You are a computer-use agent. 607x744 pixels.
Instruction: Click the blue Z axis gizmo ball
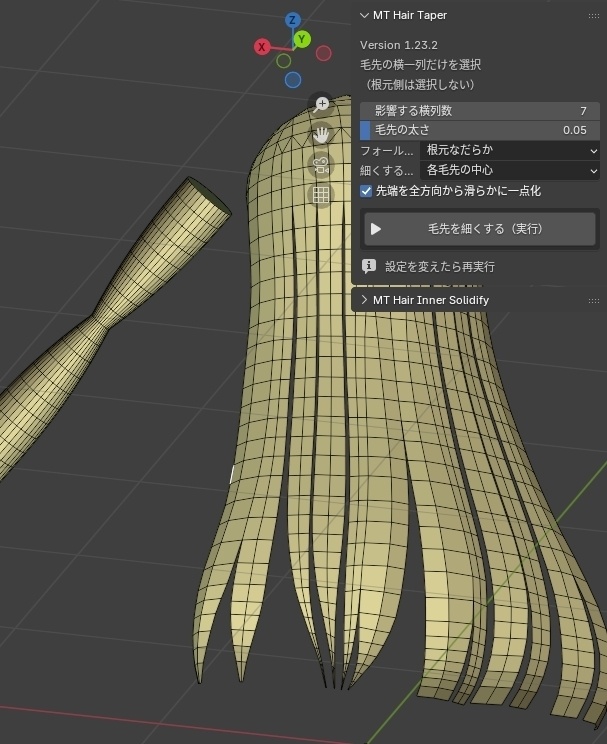point(293,20)
